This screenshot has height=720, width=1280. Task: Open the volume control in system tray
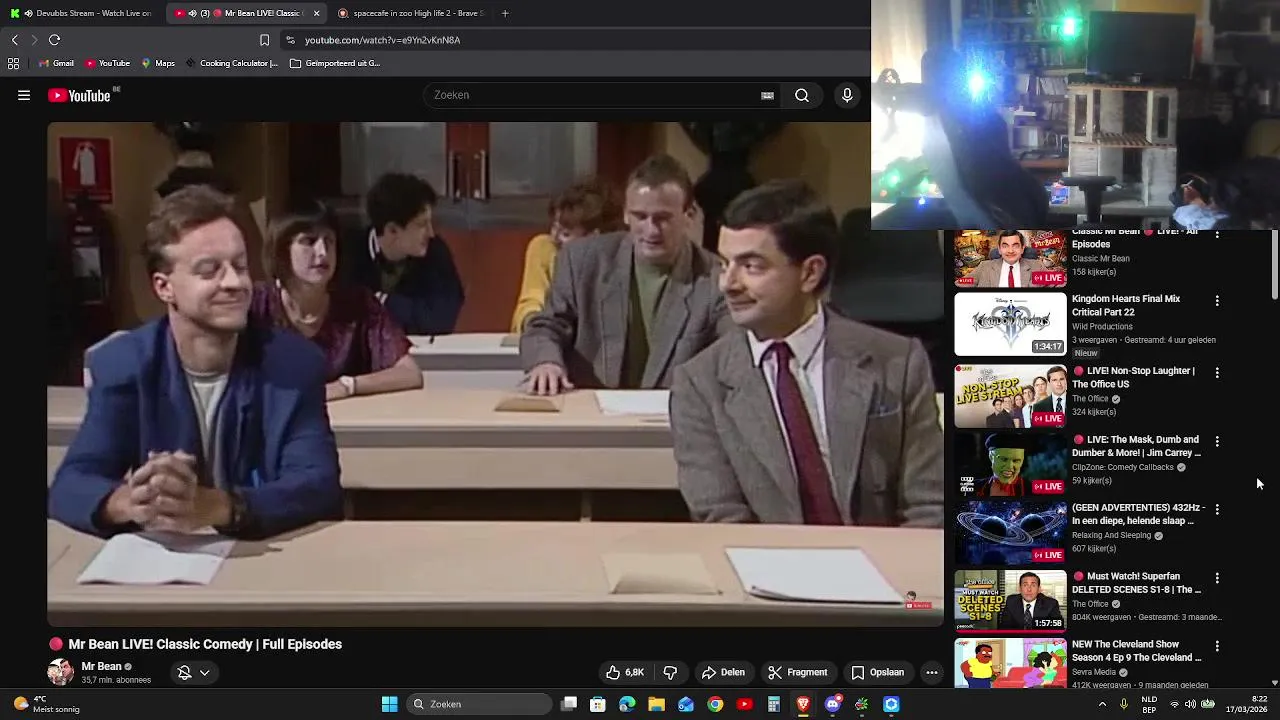pos(1190,704)
